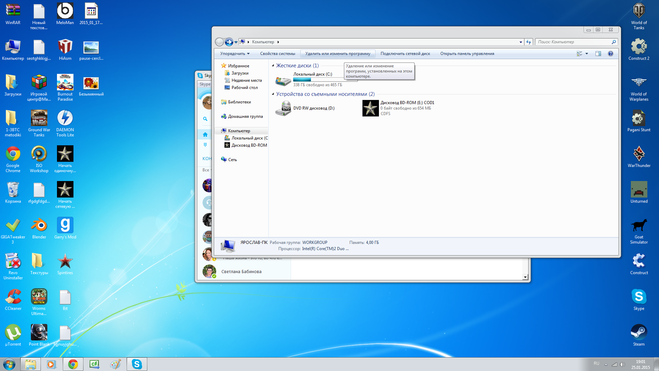Select Pagani Stunt desktop icon
This screenshot has height=371, width=659.
[x=638, y=121]
